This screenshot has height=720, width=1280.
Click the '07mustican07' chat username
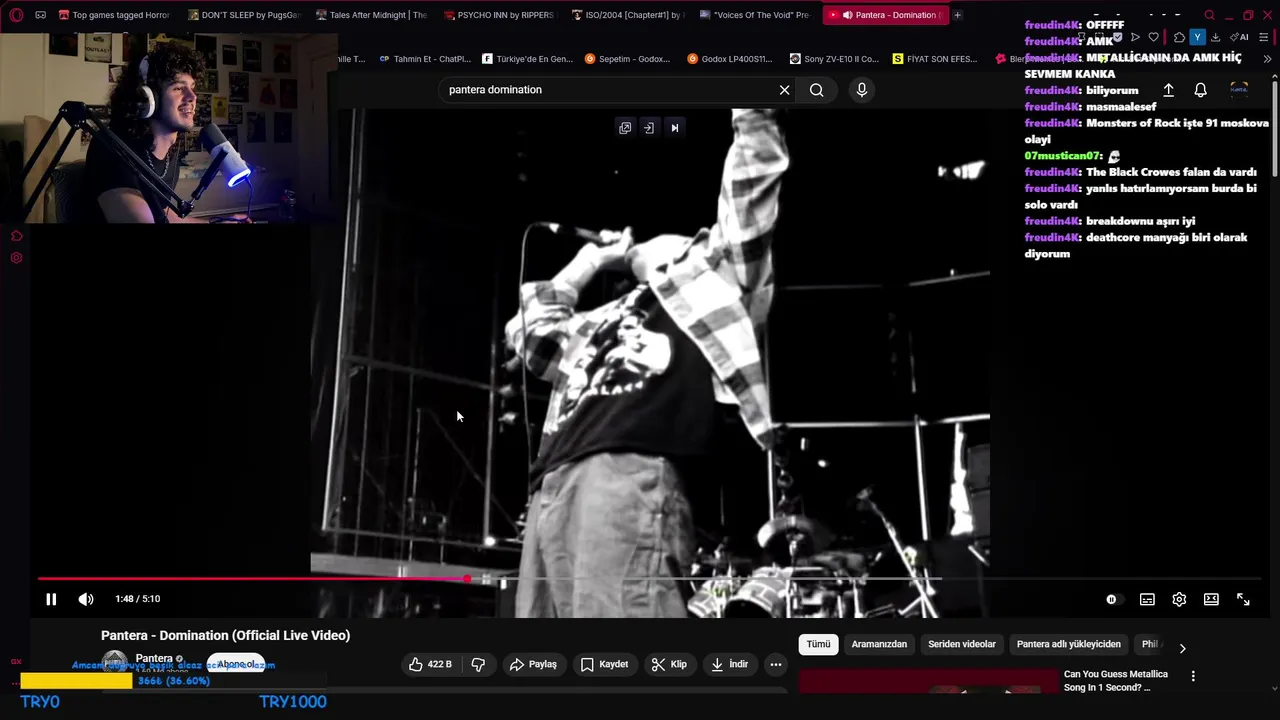pyautogui.click(x=1063, y=156)
